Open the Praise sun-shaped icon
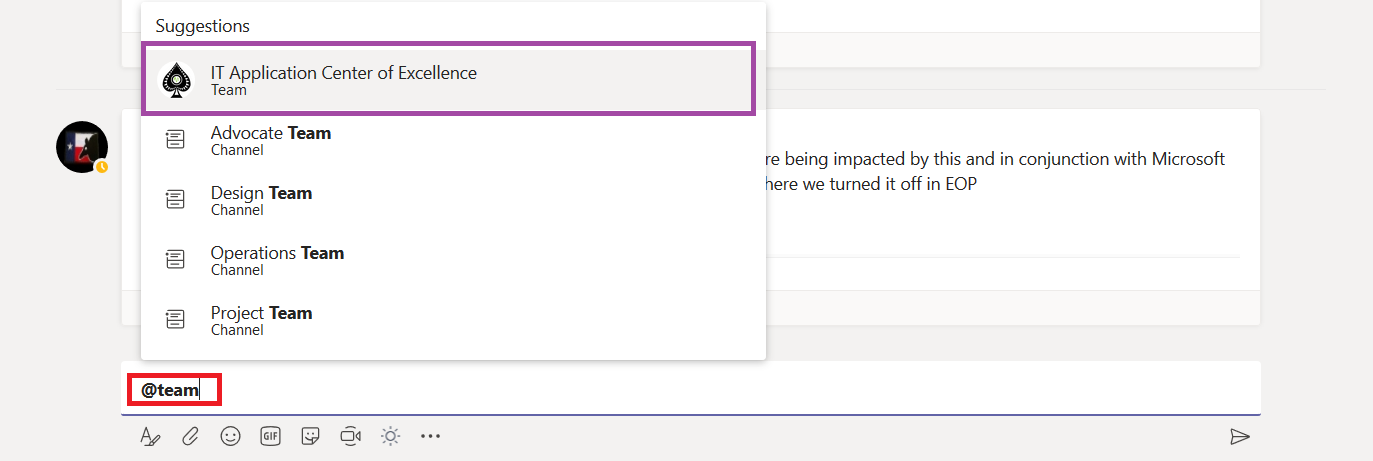Screen dimensions: 1373x461 click(x=390, y=436)
